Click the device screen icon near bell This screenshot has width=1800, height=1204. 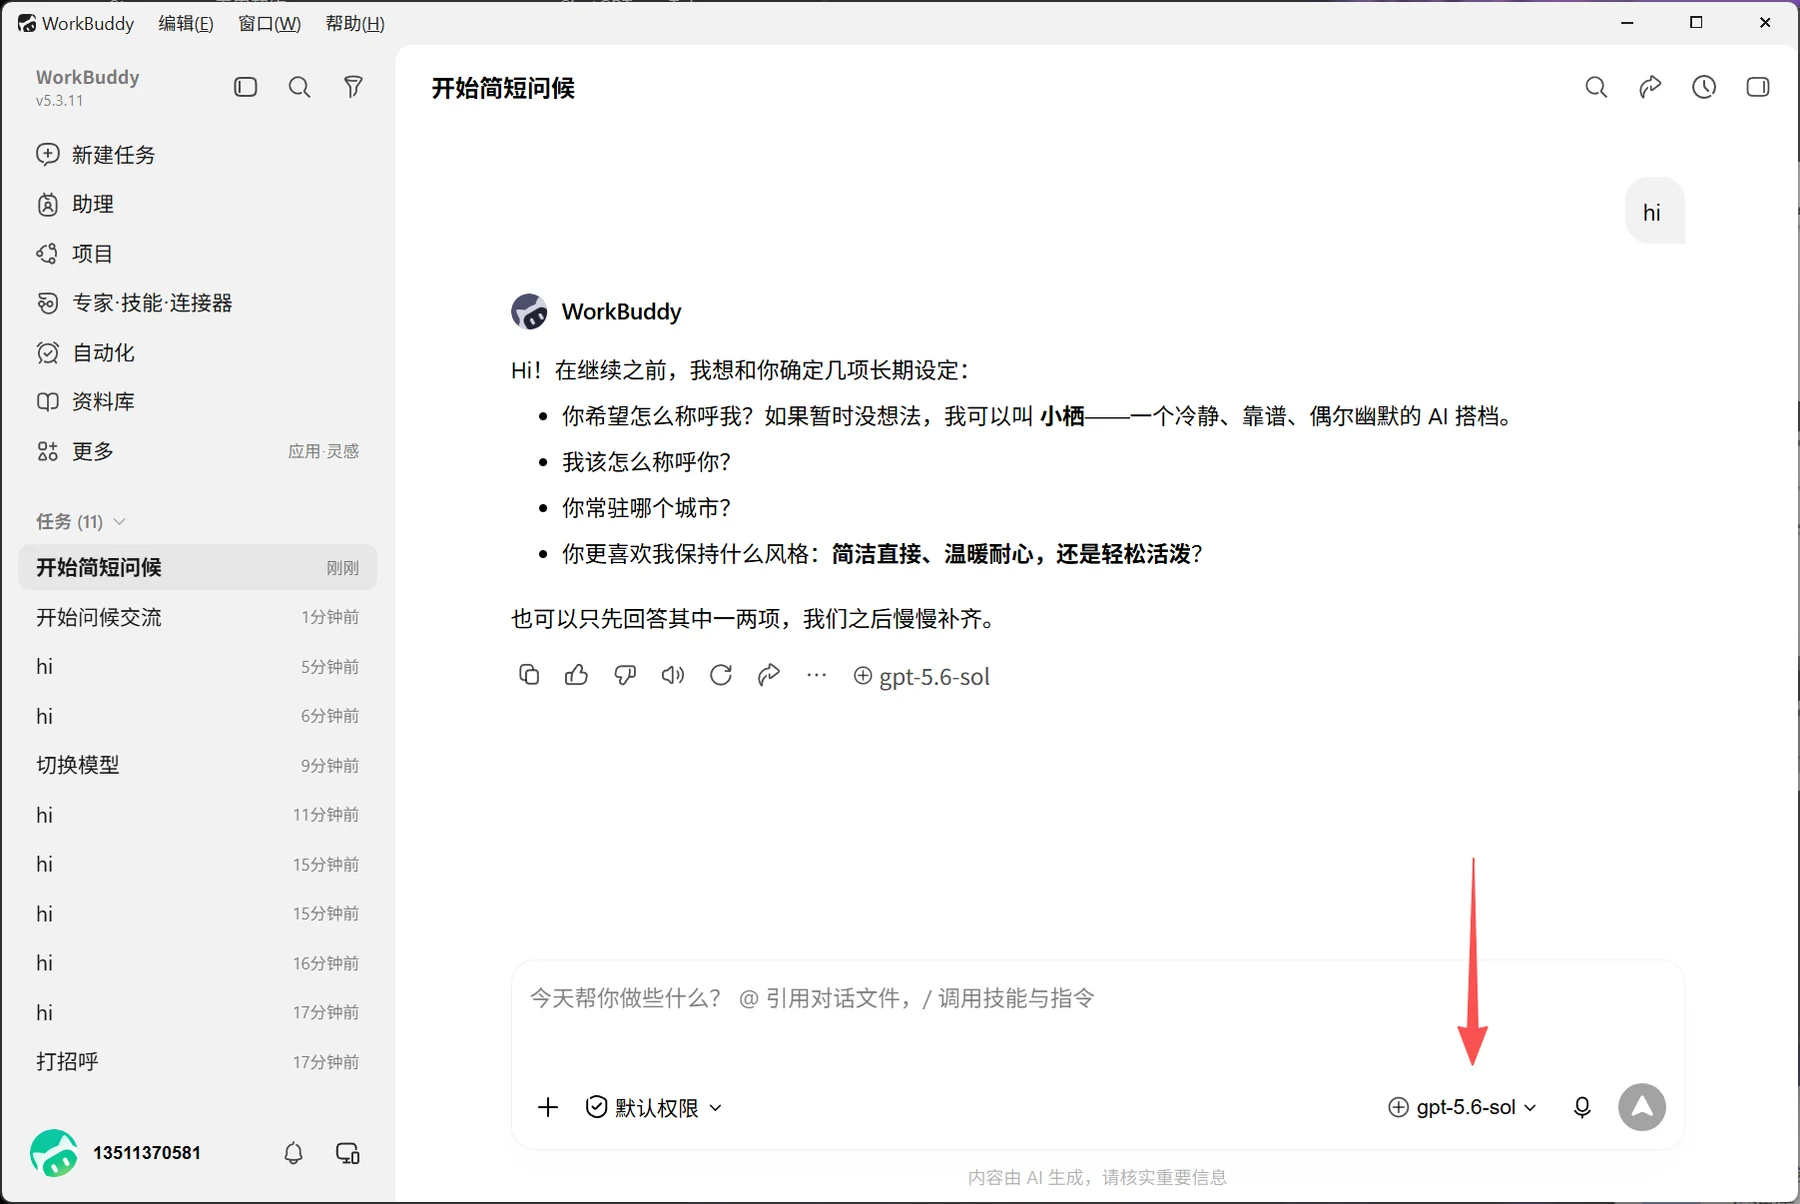click(x=347, y=1153)
